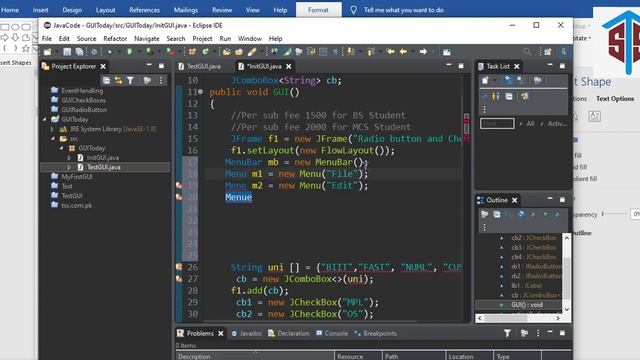This screenshot has width=640, height=360.
Task: Expand the JRE System Library node
Action: [52, 129]
